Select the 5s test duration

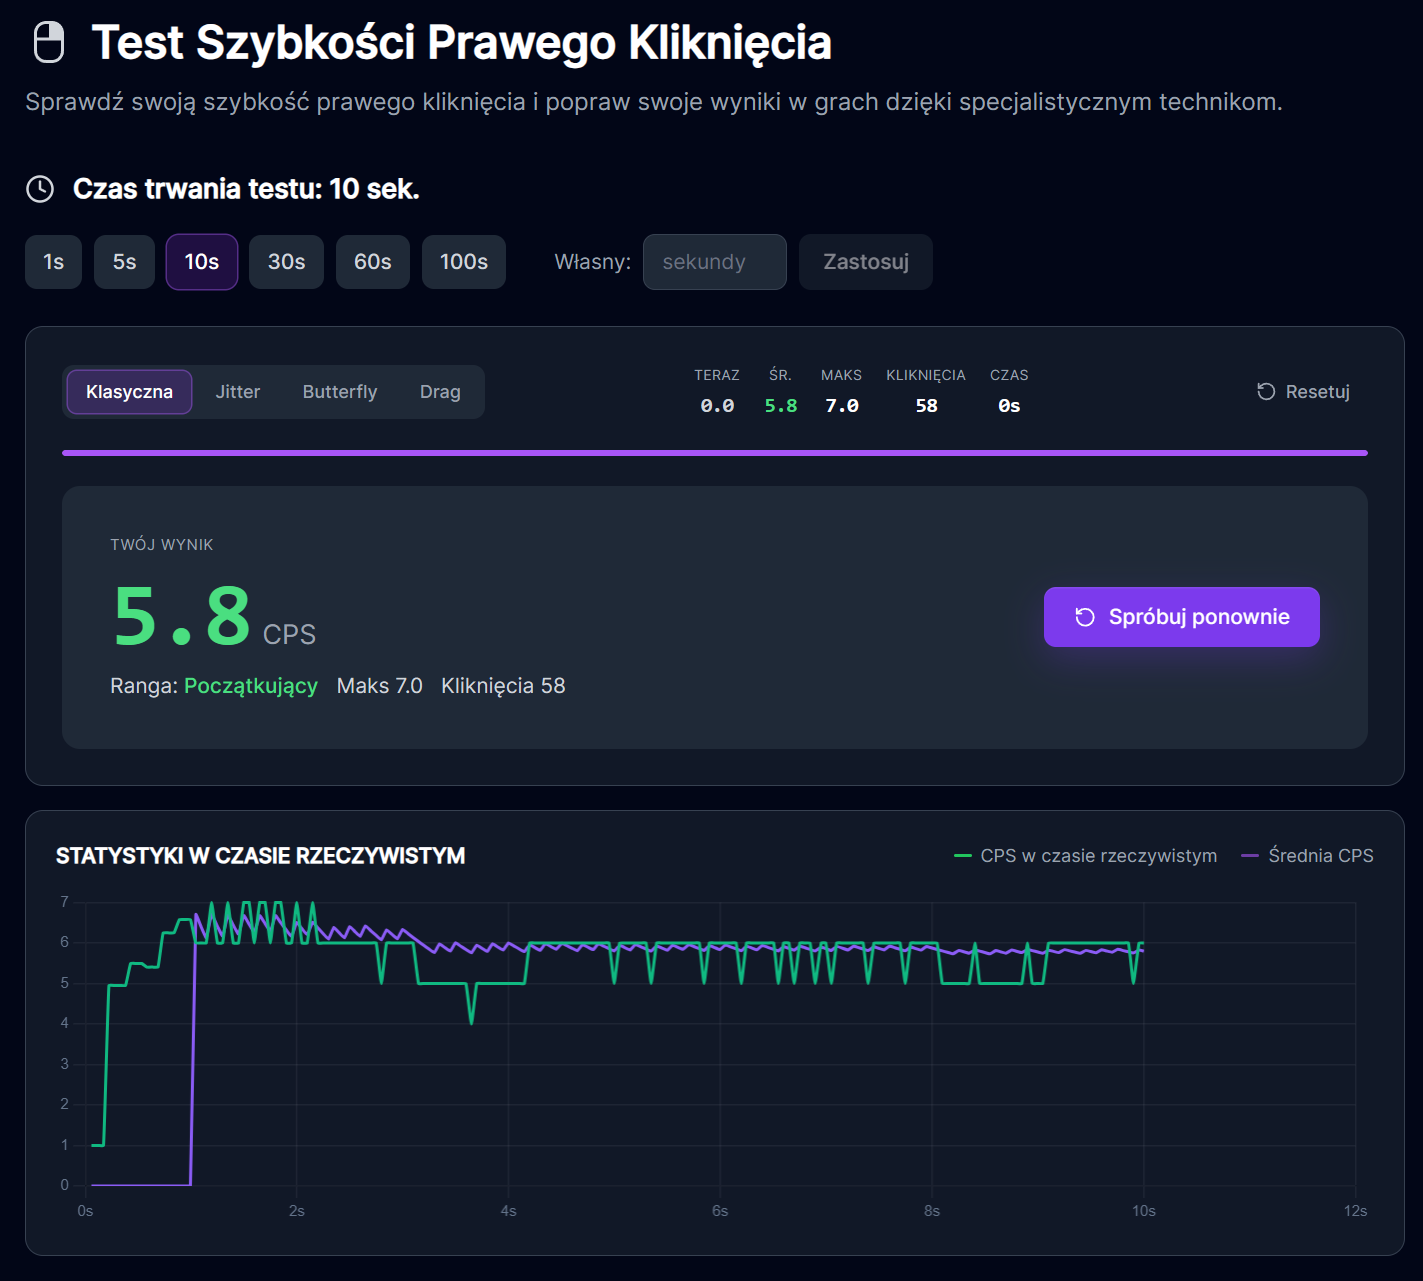click(124, 262)
